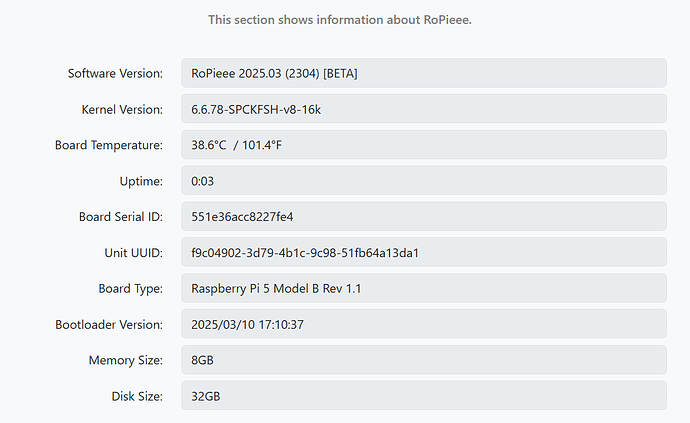
Task: Click the 'Board Temperature:' label
Action: 109,145
